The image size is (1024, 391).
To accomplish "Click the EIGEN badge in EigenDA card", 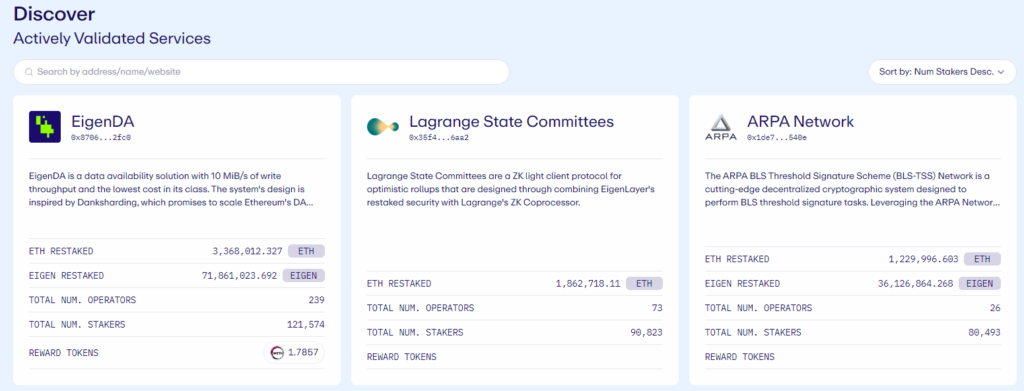I will coord(304,275).
